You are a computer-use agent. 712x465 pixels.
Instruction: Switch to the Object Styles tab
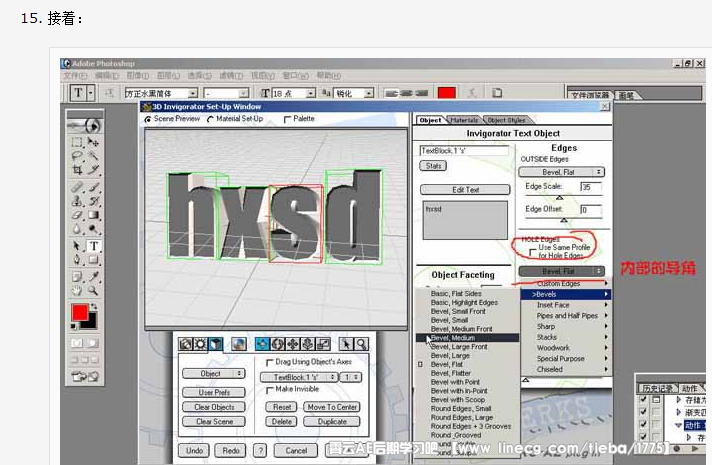(x=506, y=120)
